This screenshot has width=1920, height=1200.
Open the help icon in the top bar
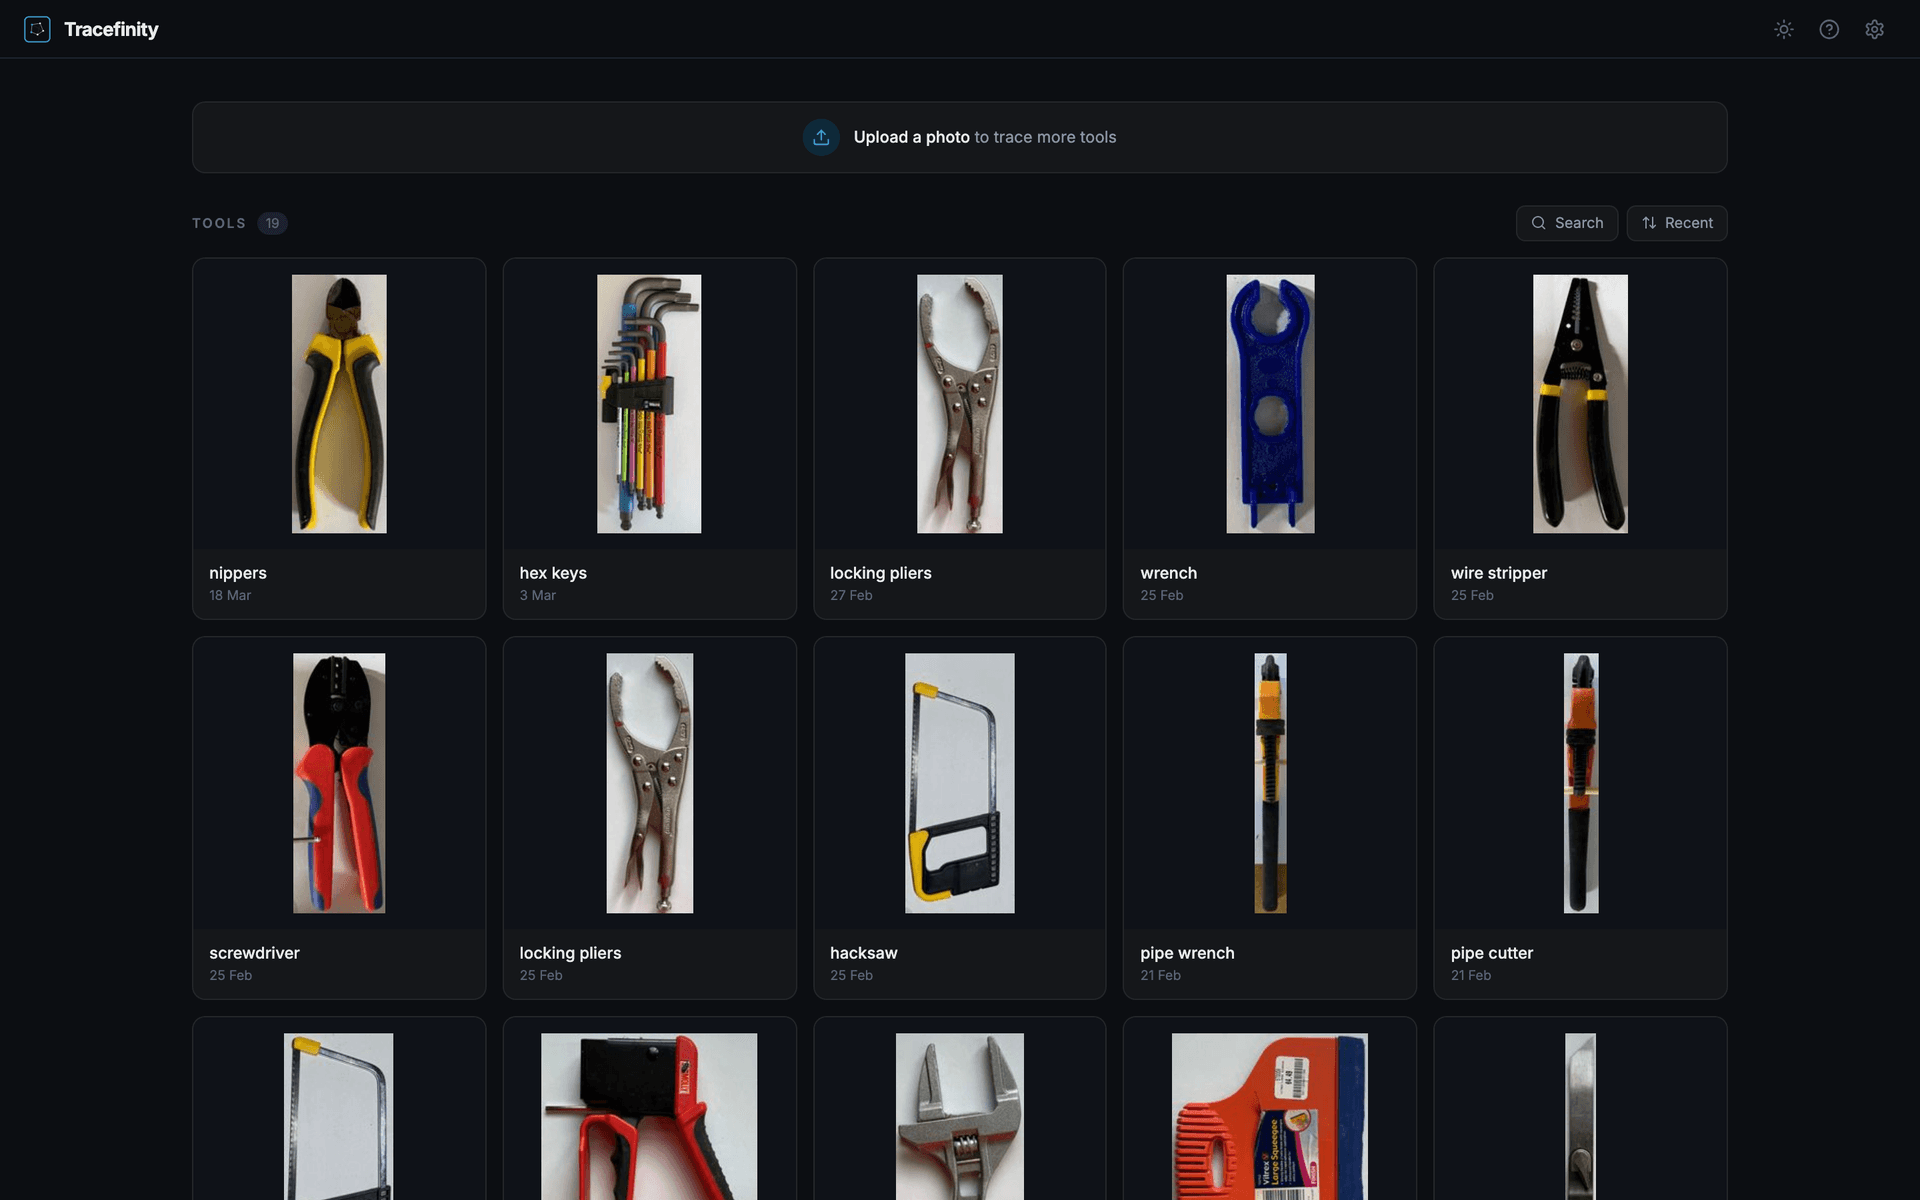(1829, 29)
